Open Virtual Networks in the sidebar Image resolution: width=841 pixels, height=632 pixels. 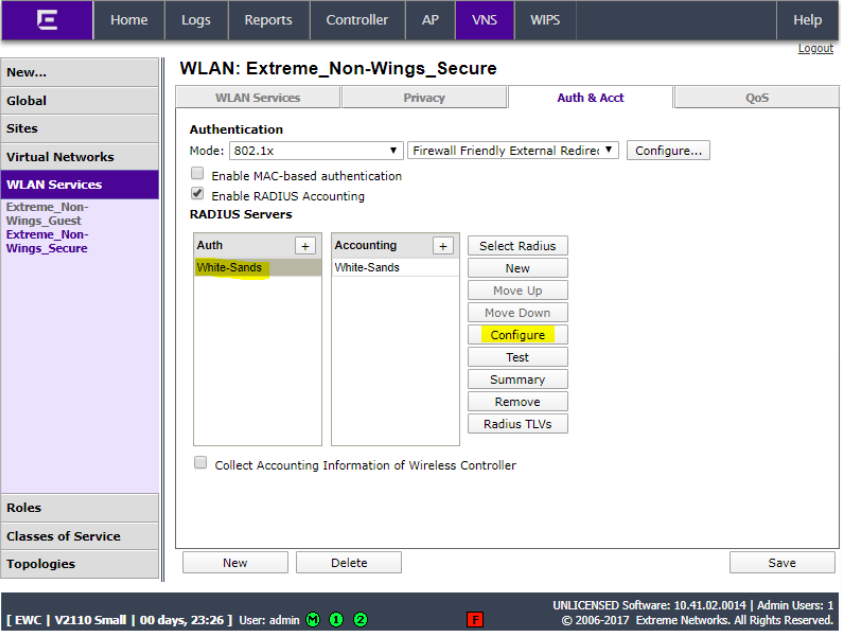pos(79,157)
